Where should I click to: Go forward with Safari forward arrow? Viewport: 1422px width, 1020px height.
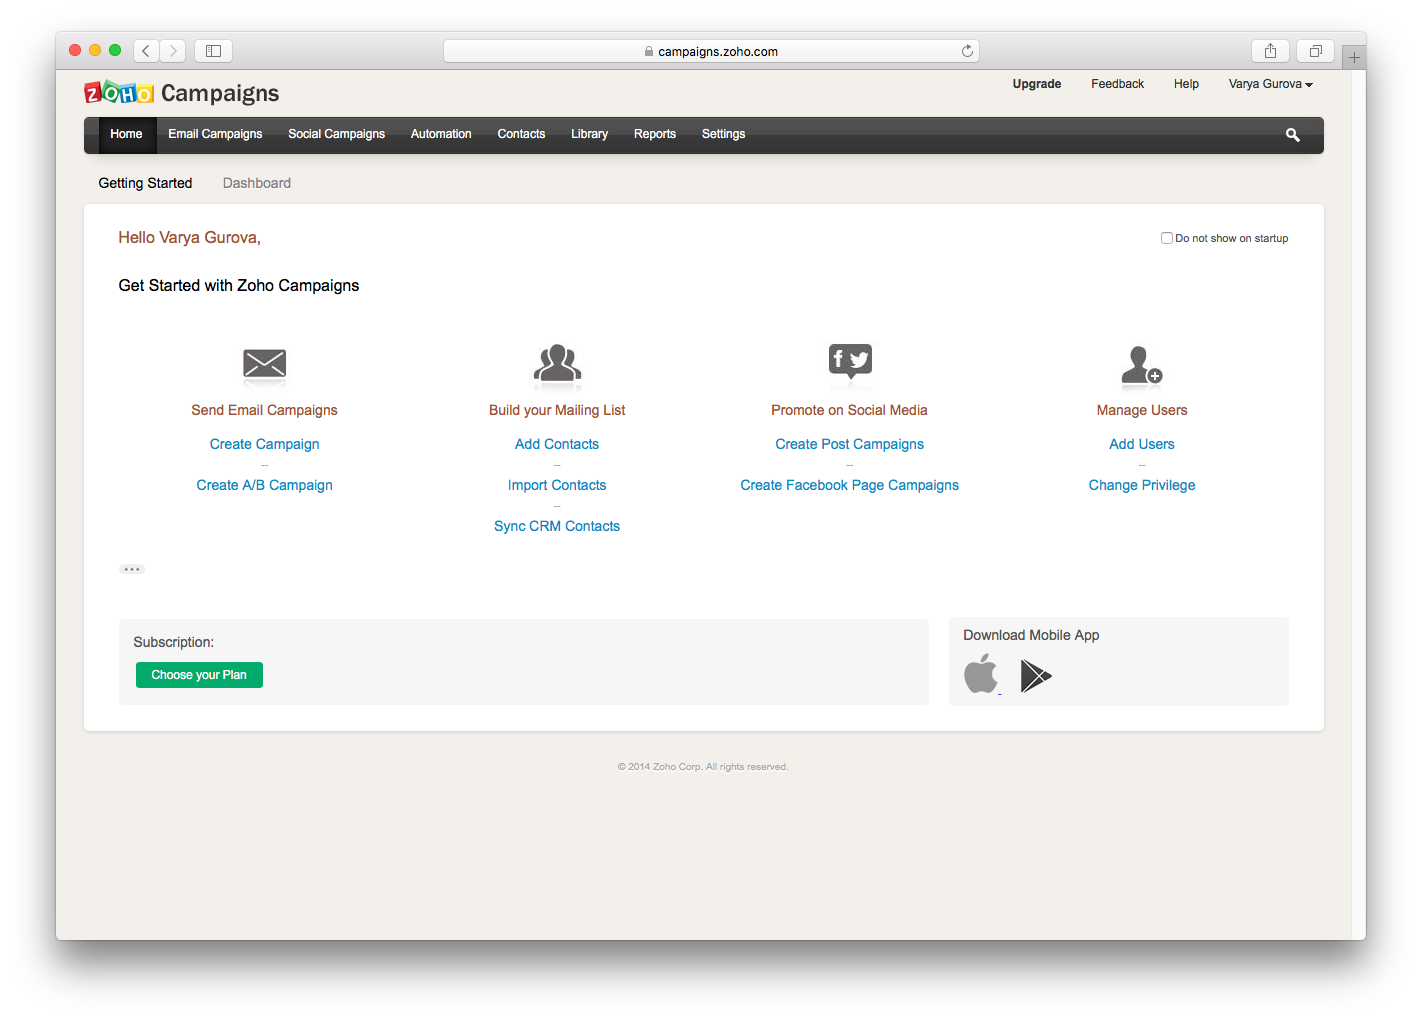(173, 51)
